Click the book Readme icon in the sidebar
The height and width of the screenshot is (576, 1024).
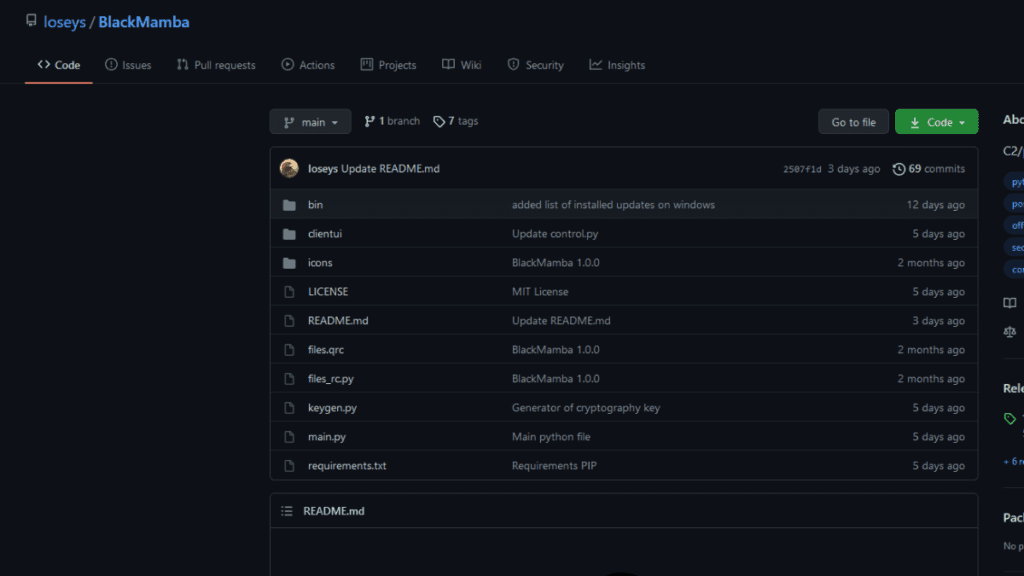(x=1010, y=303)
